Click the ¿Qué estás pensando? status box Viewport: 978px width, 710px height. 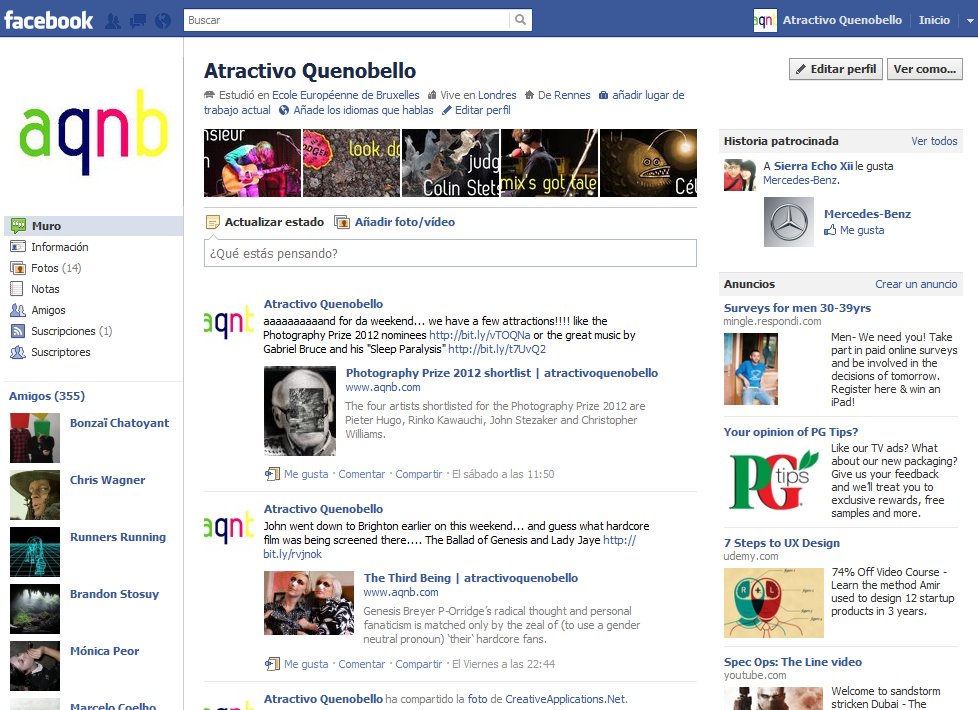coord(450,254)
